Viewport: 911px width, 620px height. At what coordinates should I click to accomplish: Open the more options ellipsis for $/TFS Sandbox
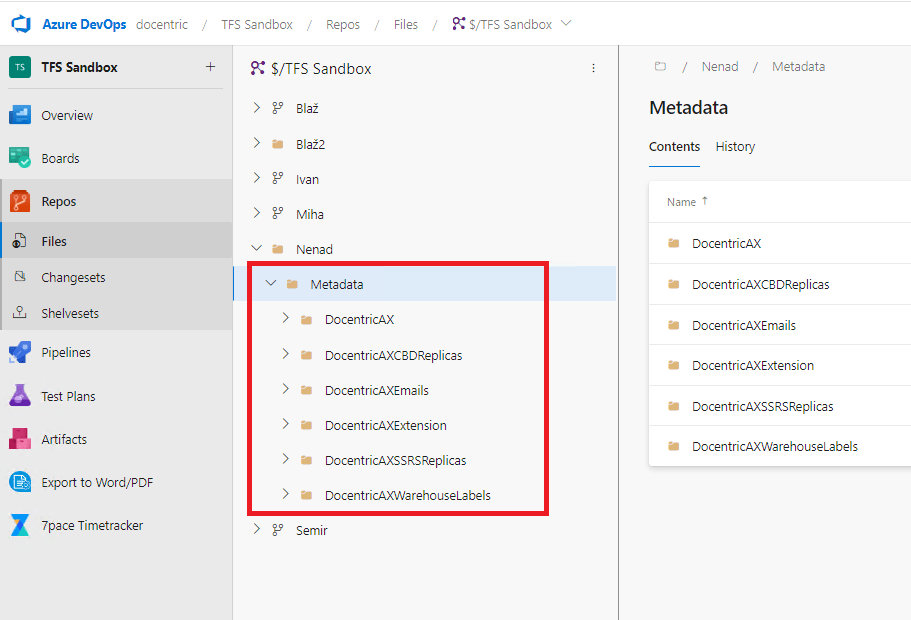pos(593,68)
